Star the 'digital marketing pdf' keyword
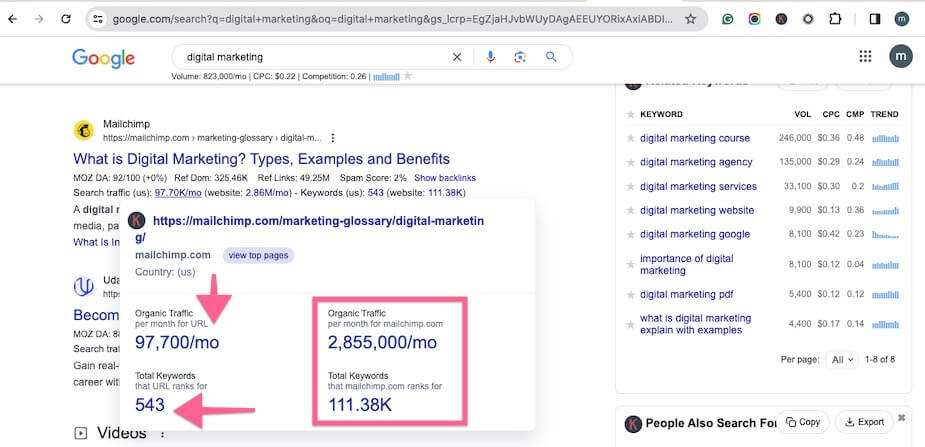Image resolution: width=925 pixels, height=447 pixels. coord(631,294)
